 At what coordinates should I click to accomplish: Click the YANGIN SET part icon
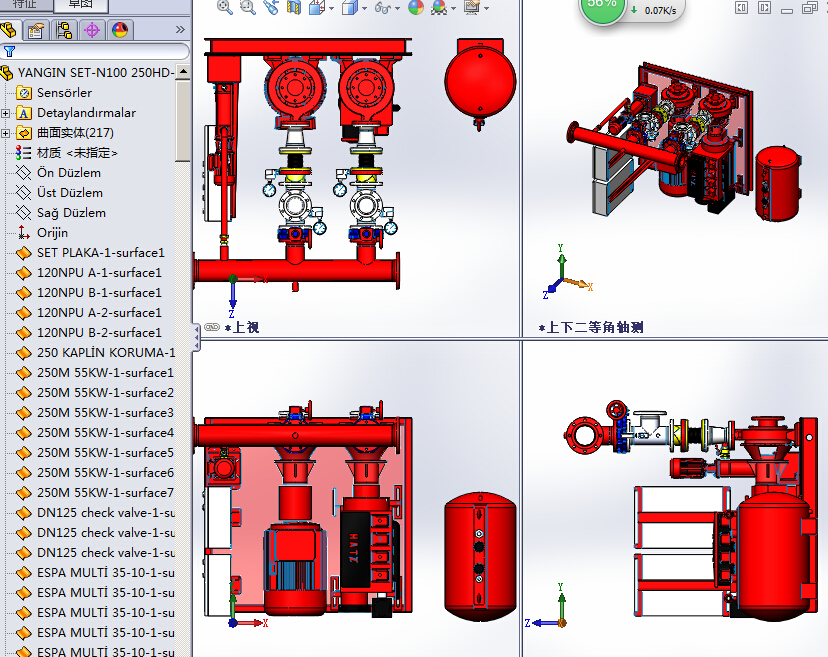click(7, 73)
